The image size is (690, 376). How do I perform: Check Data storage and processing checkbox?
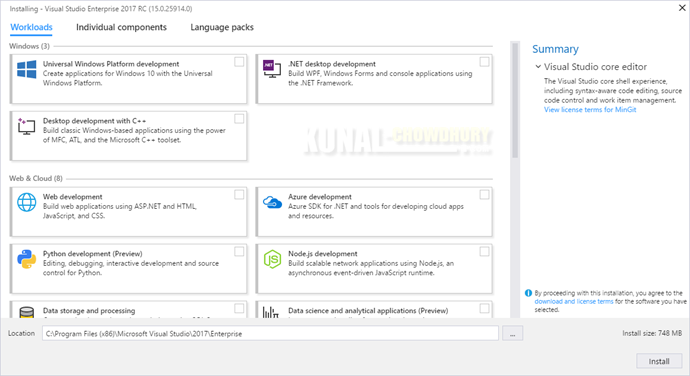pos(239,308)
